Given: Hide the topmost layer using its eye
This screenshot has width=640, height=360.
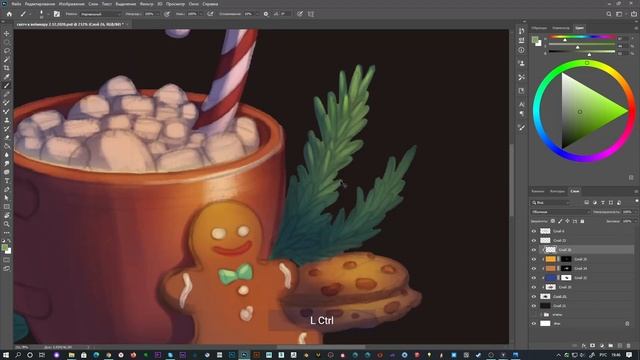Looking at the screenshot, I should 533,231.
